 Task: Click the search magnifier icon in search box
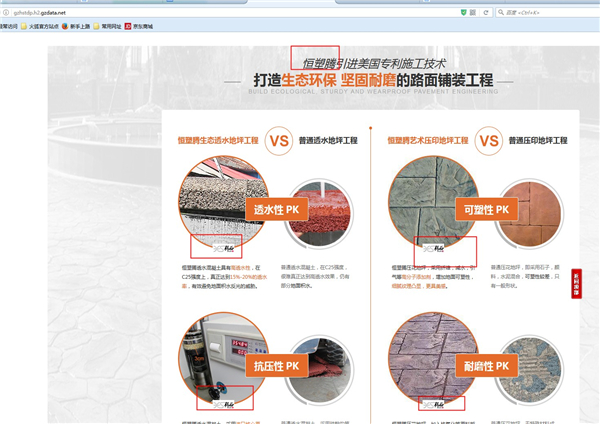500,11
